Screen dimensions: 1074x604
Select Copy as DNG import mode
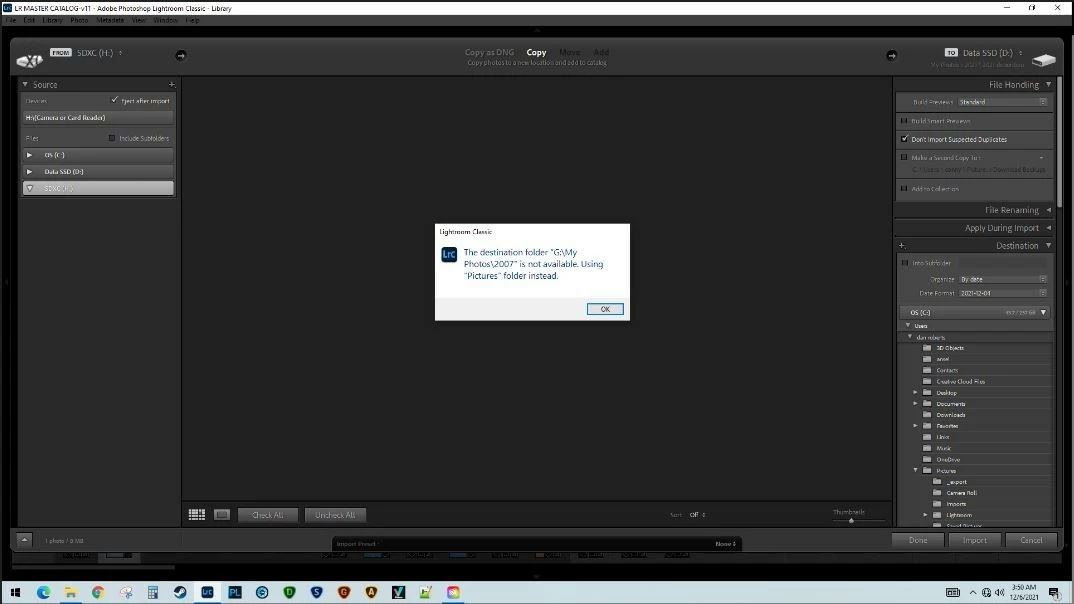[x=489, y=53]
